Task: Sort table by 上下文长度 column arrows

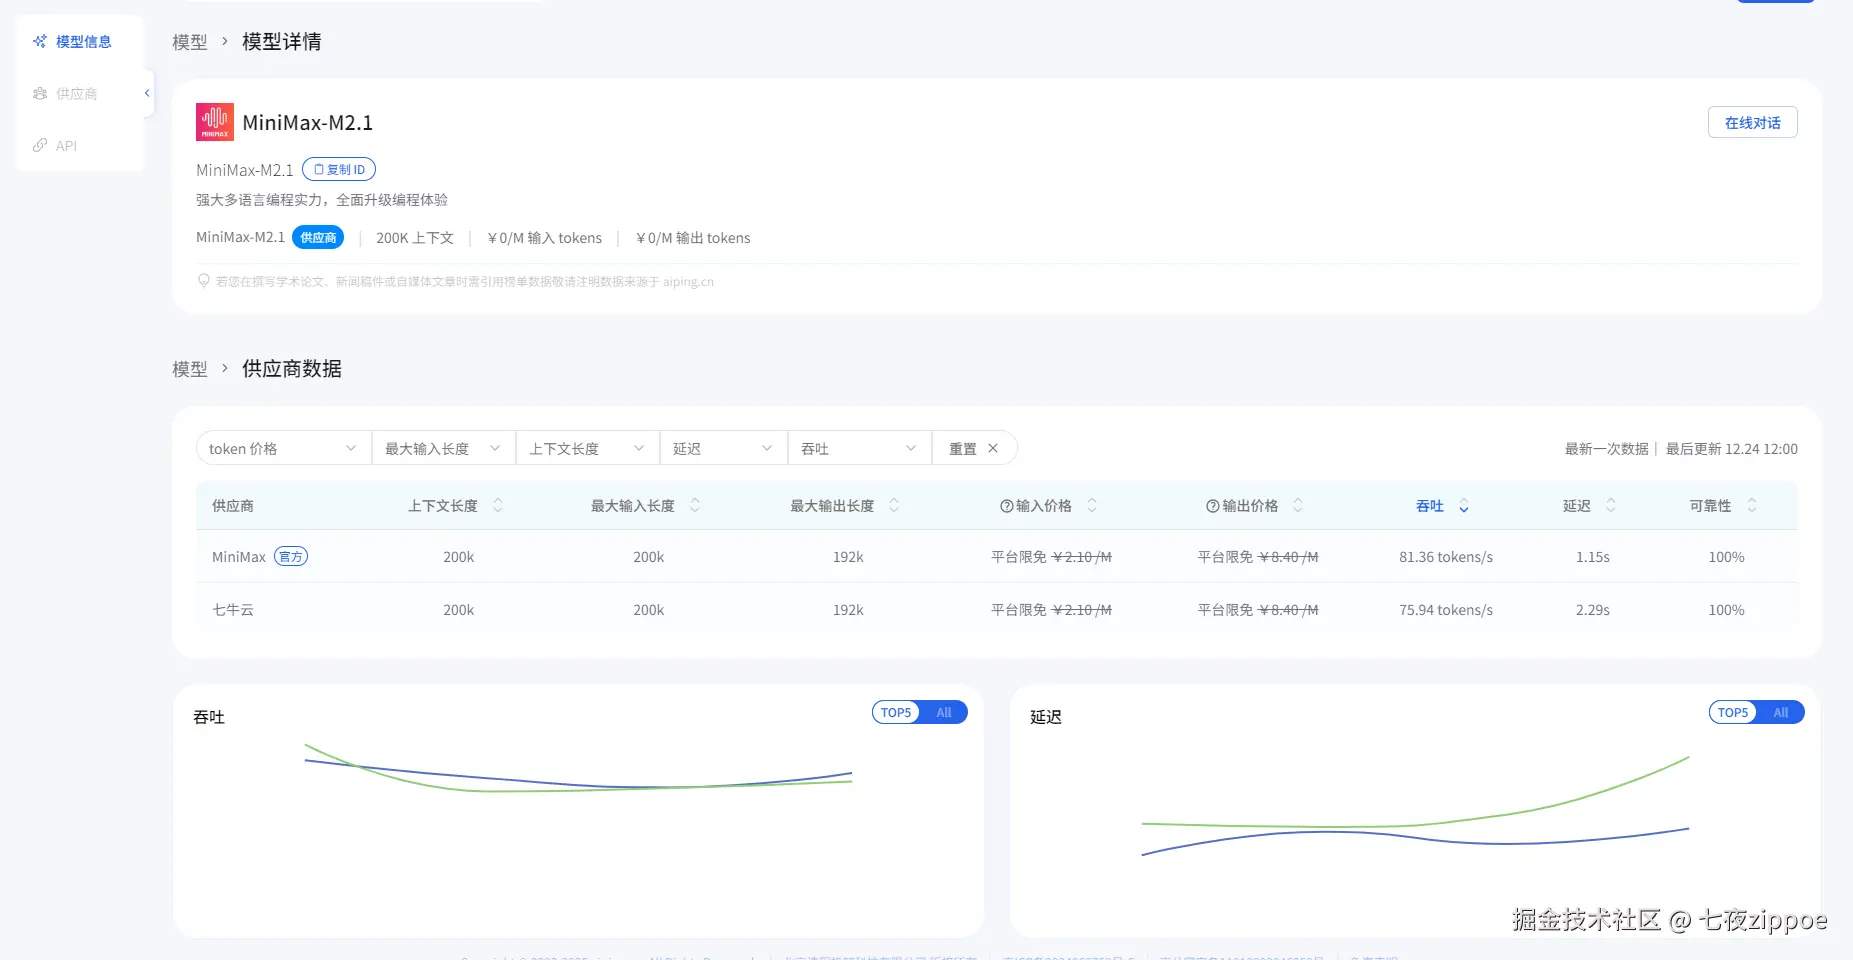Action: 498,506
